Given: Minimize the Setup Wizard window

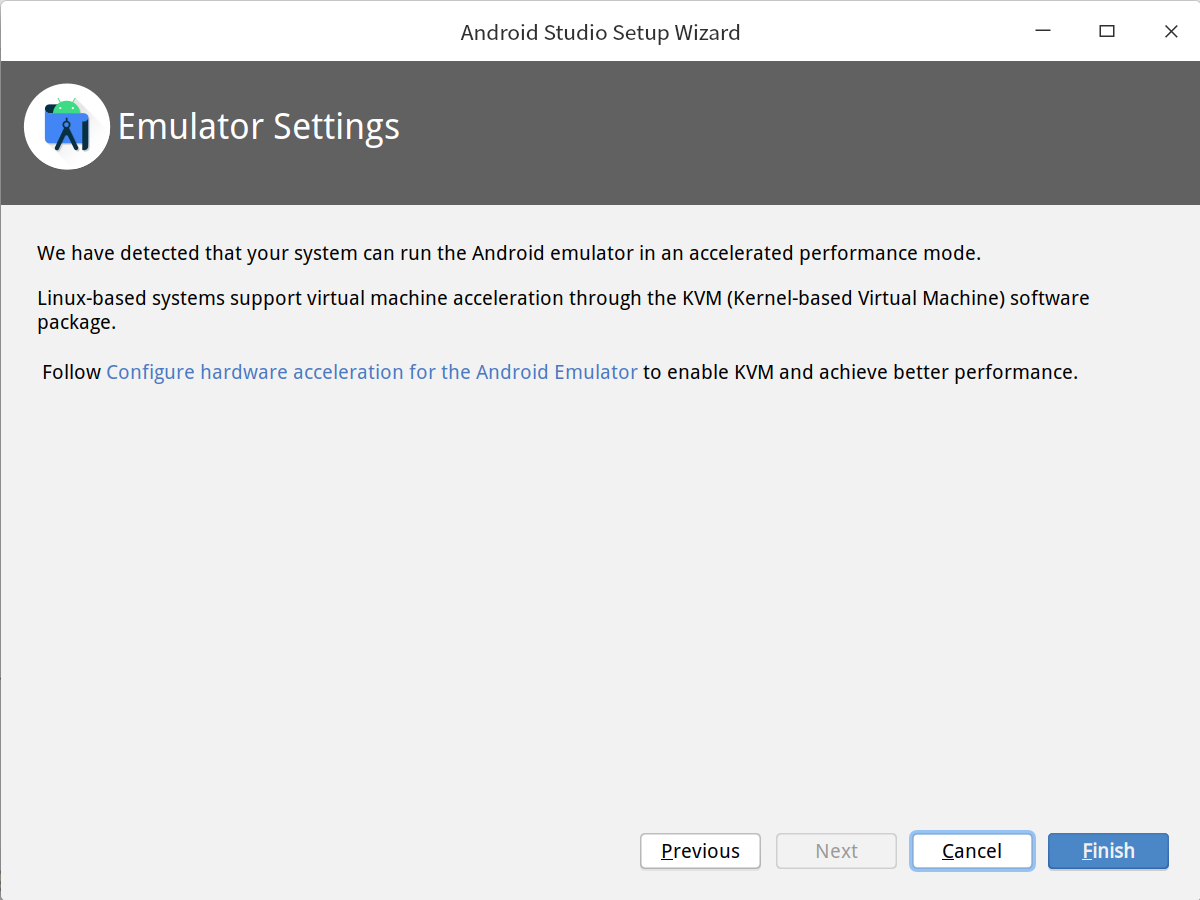Looking at the screenshot, I should click(1043, 32).
